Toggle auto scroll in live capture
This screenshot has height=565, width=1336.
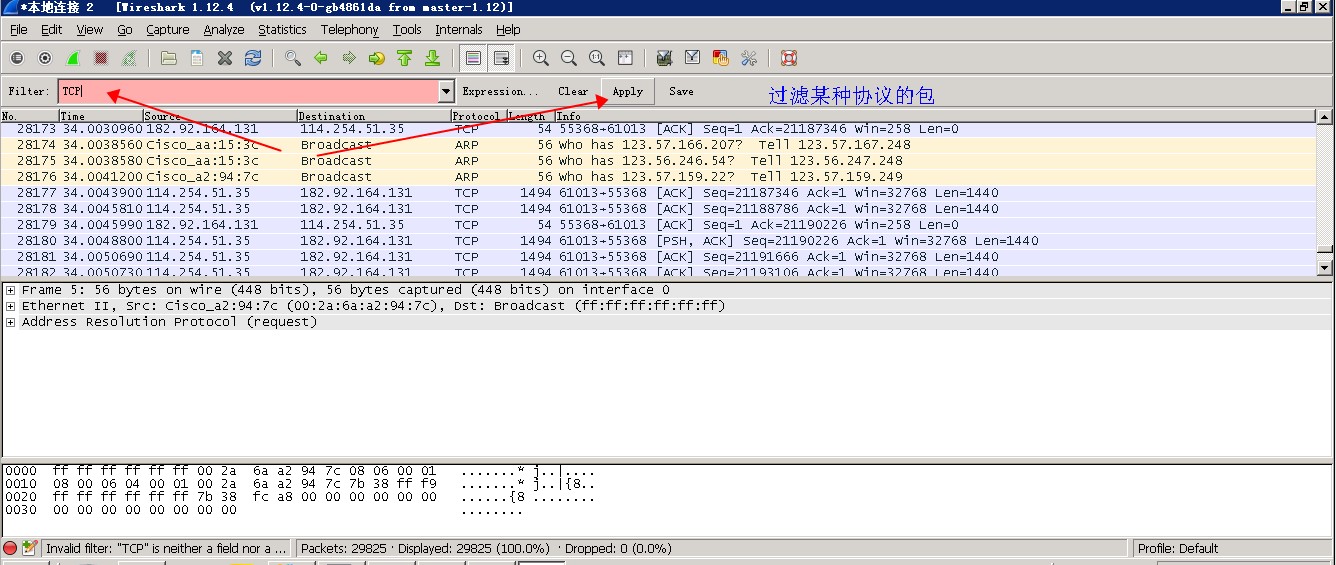(502, 58)
